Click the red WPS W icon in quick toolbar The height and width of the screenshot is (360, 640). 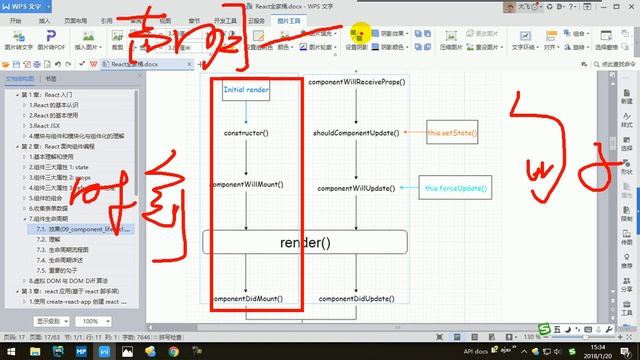[x=93, y=64]
